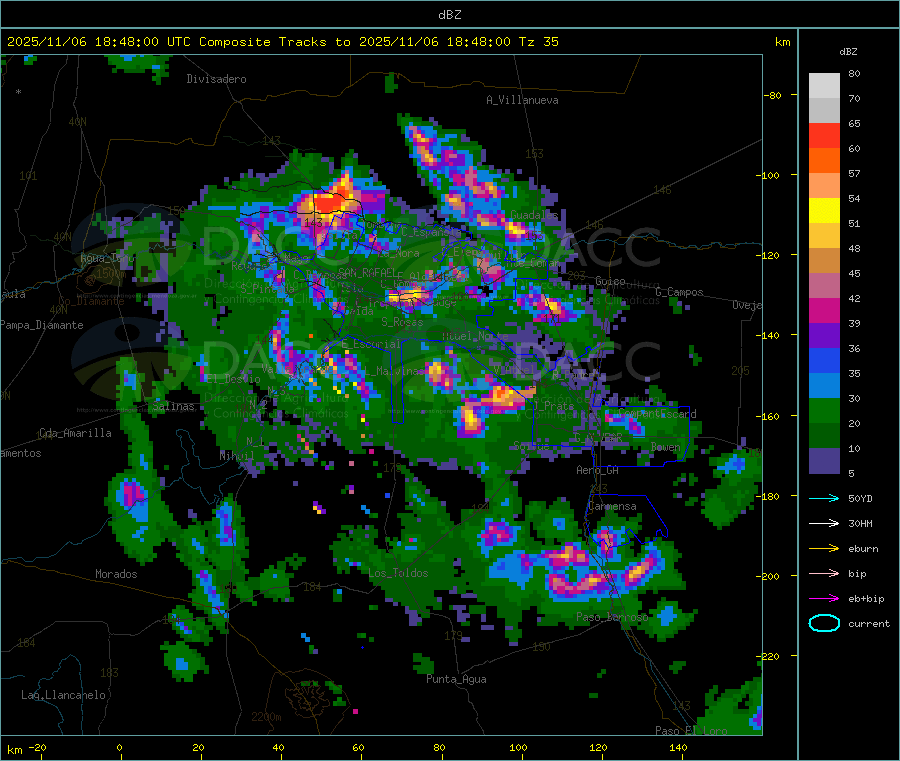Screen dimensions: 900x761
Task: Click the white 30HM arrow in legend
Action: click(x=824, y=523)
